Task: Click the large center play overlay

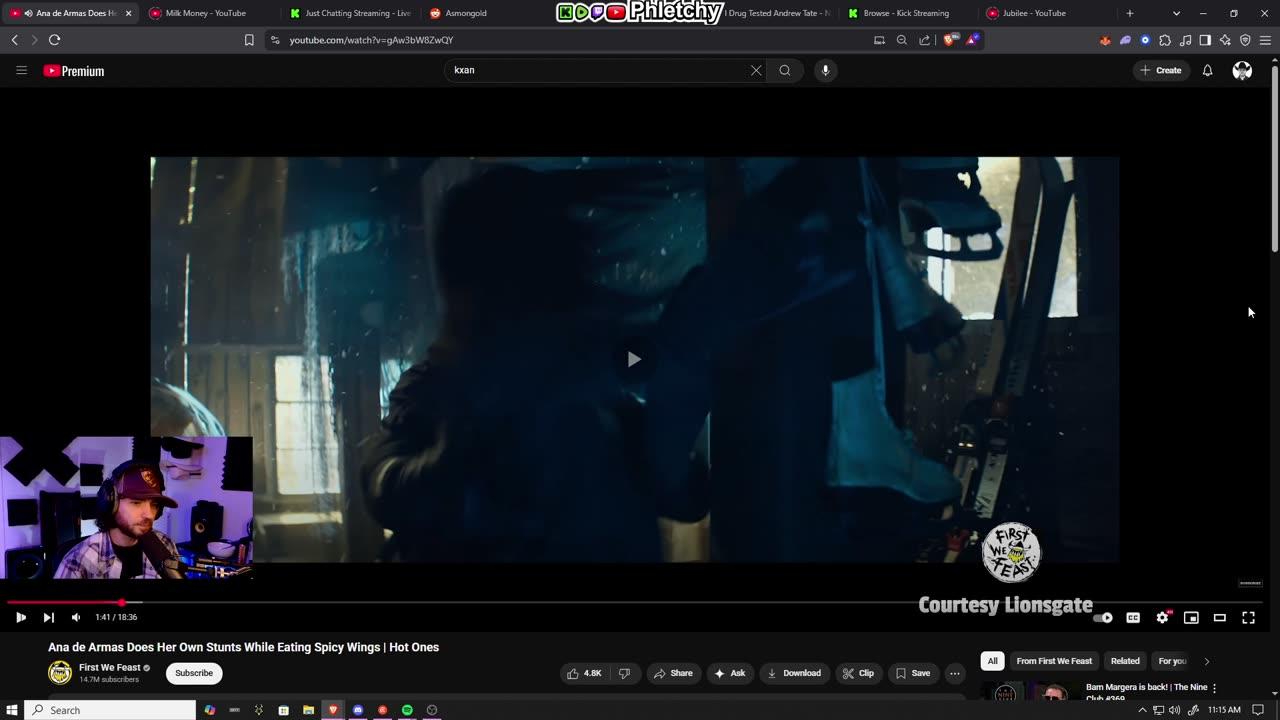Action: coord(634,359)
